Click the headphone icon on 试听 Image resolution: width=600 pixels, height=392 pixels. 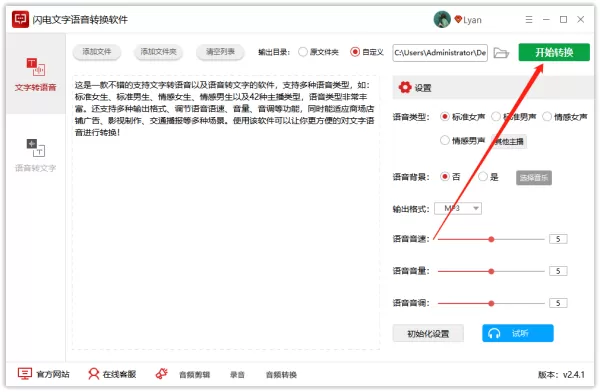pyautogui.click(x=494, y=333)
